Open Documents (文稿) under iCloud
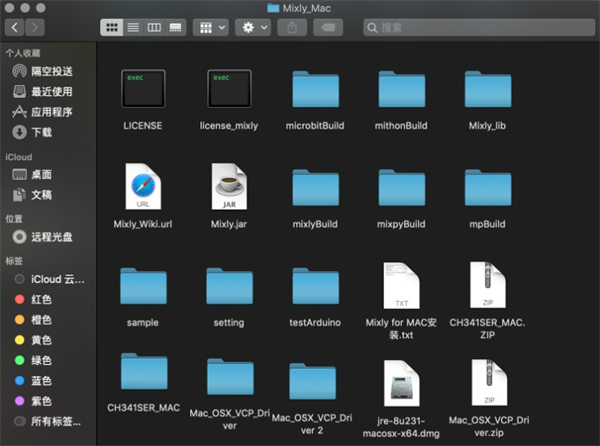 (x=33, y=195)
